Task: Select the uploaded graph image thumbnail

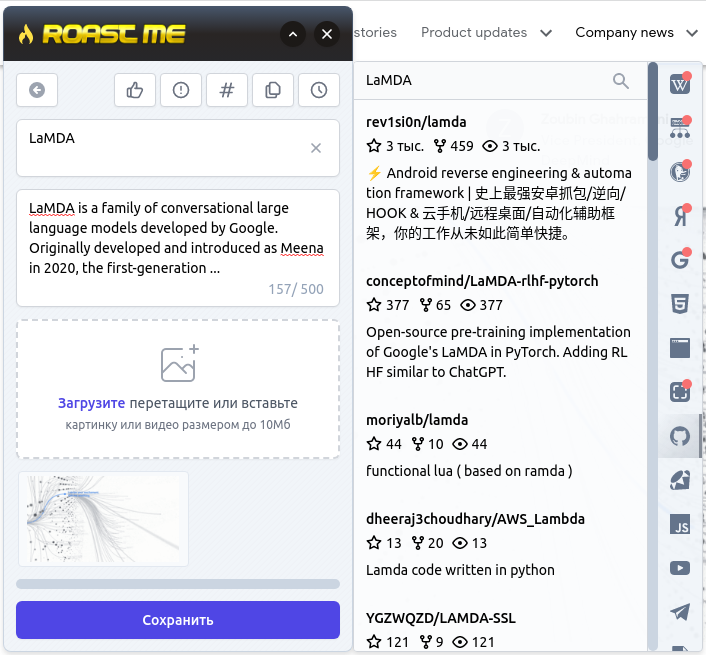Action: (x=103, y=519)
